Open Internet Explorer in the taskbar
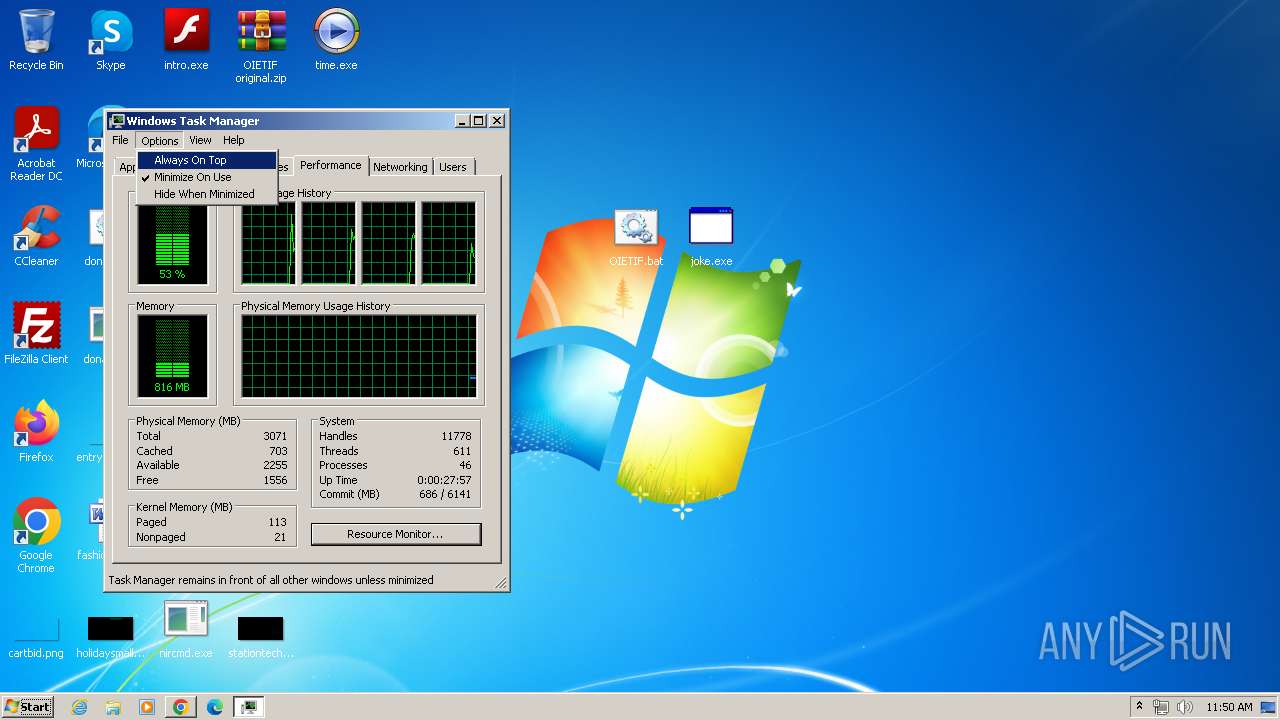The width and height of the screenshot is (1280, 720). [x=79, y=707]
